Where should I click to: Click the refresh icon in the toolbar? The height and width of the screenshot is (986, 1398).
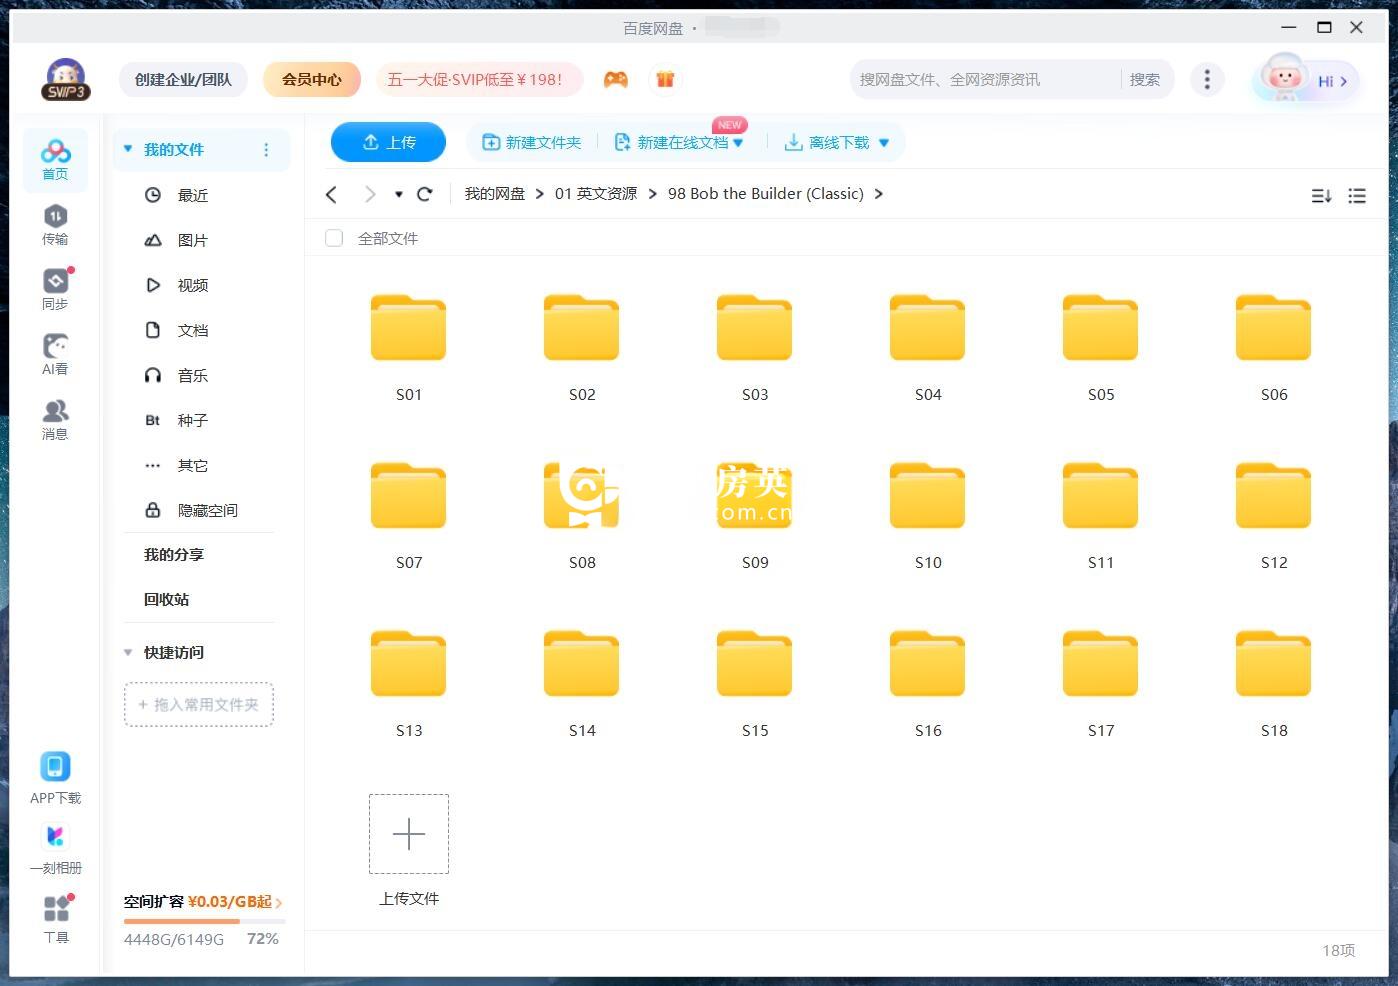424,193
